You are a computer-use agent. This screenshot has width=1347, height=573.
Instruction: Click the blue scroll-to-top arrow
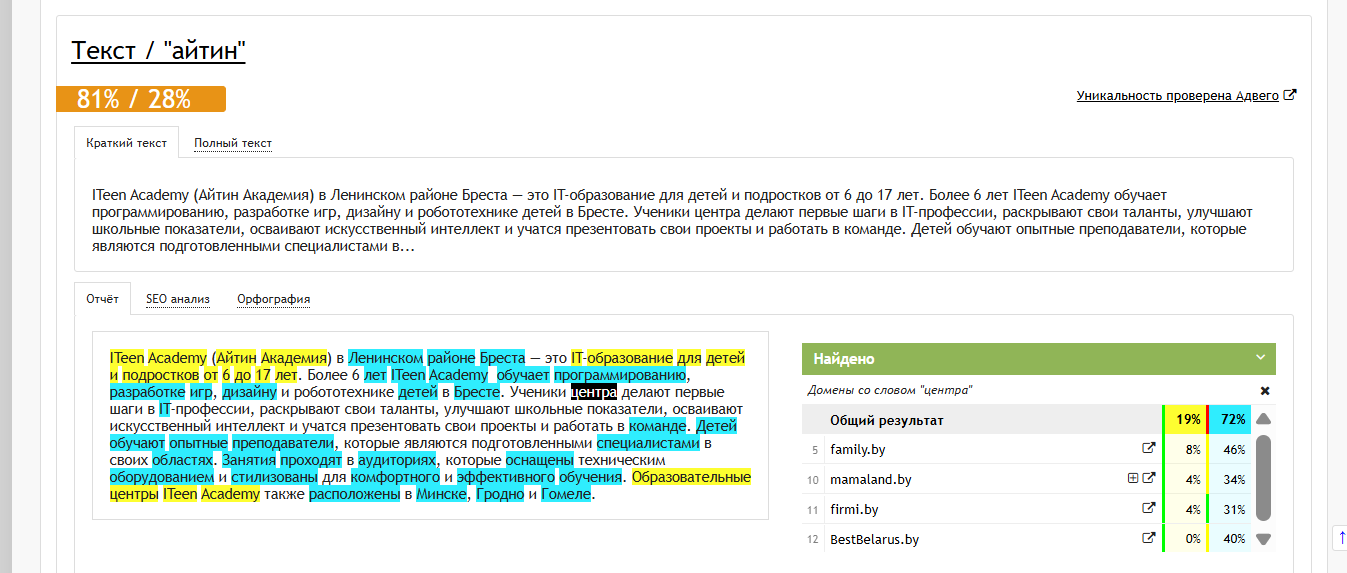tap(1341, 537)
